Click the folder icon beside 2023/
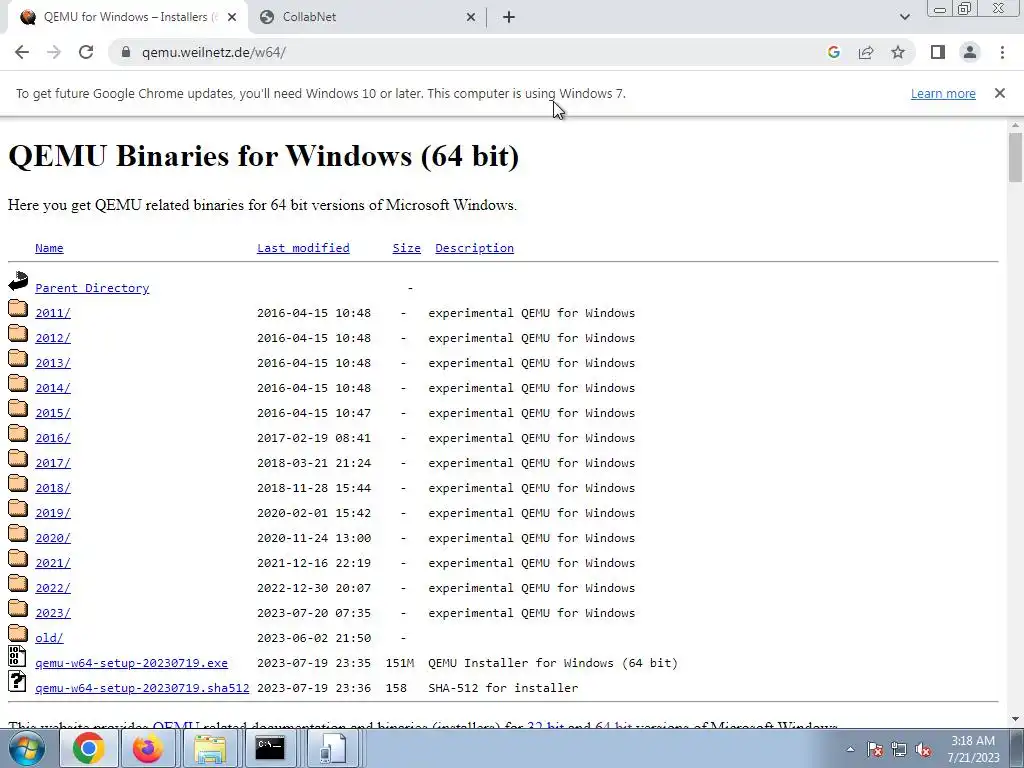The width and height of the screenshot is (1024, 768). point(18,608)
